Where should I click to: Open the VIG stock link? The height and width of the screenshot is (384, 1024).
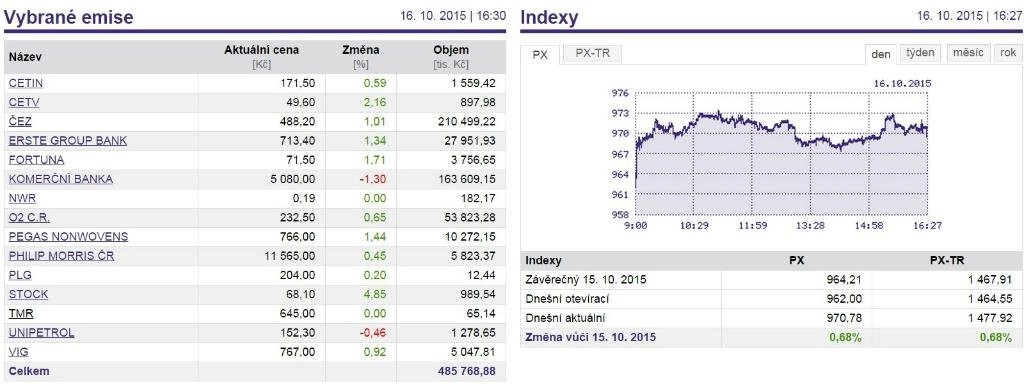pyautogui.click(x=18, y=352)
